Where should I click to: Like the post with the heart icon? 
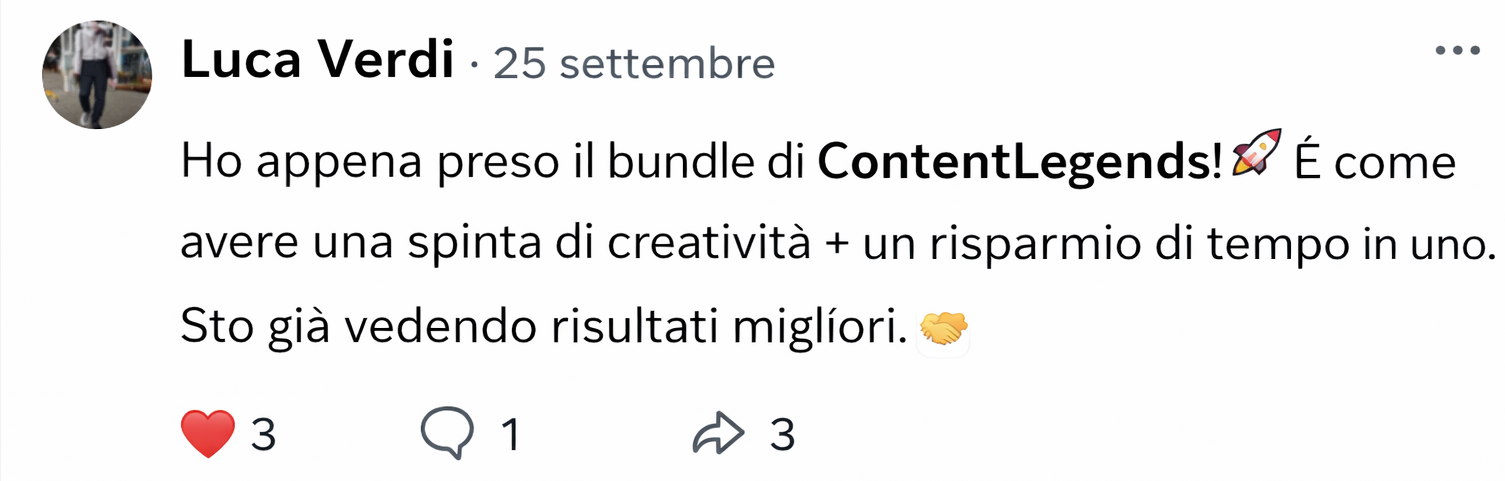pyautogui.click(x=208, y=434)
